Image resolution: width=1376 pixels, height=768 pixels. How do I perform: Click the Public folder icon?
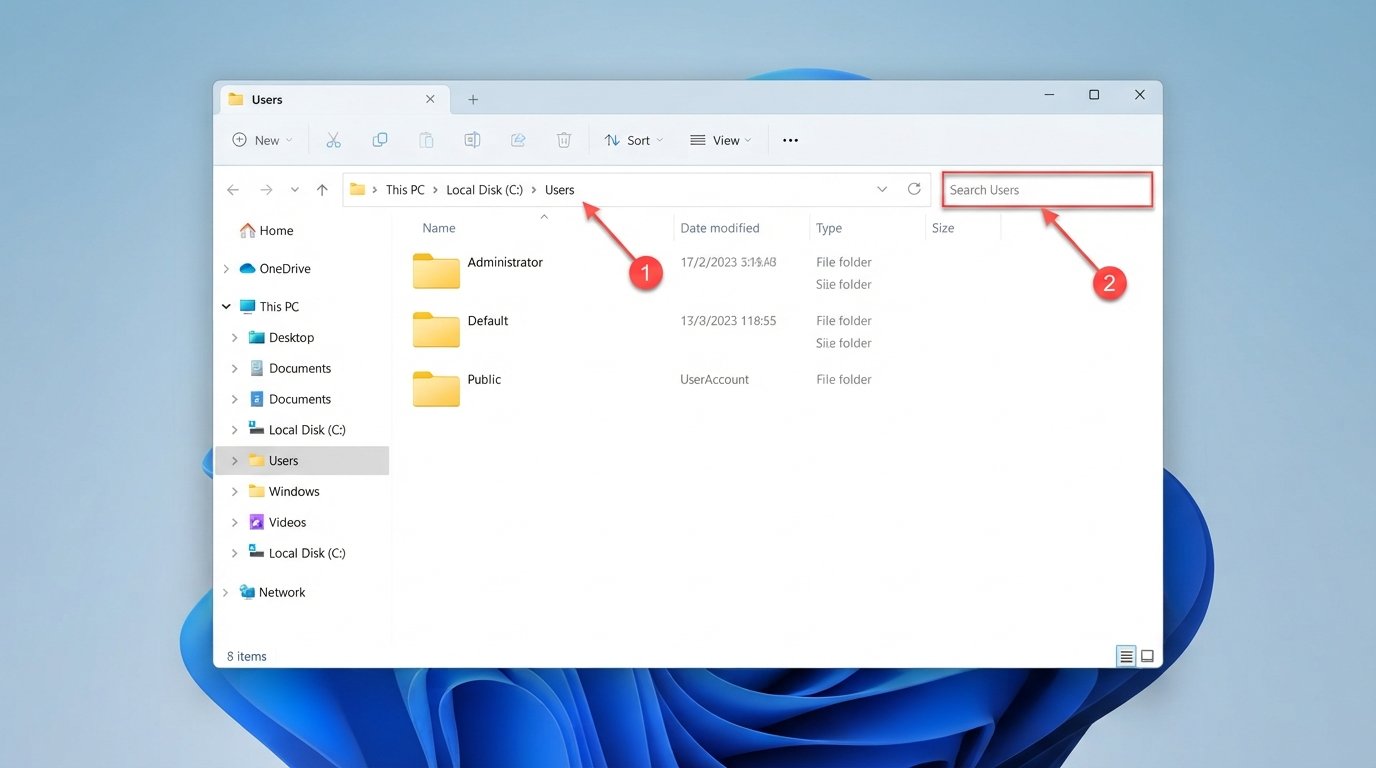tap(436, 388)
